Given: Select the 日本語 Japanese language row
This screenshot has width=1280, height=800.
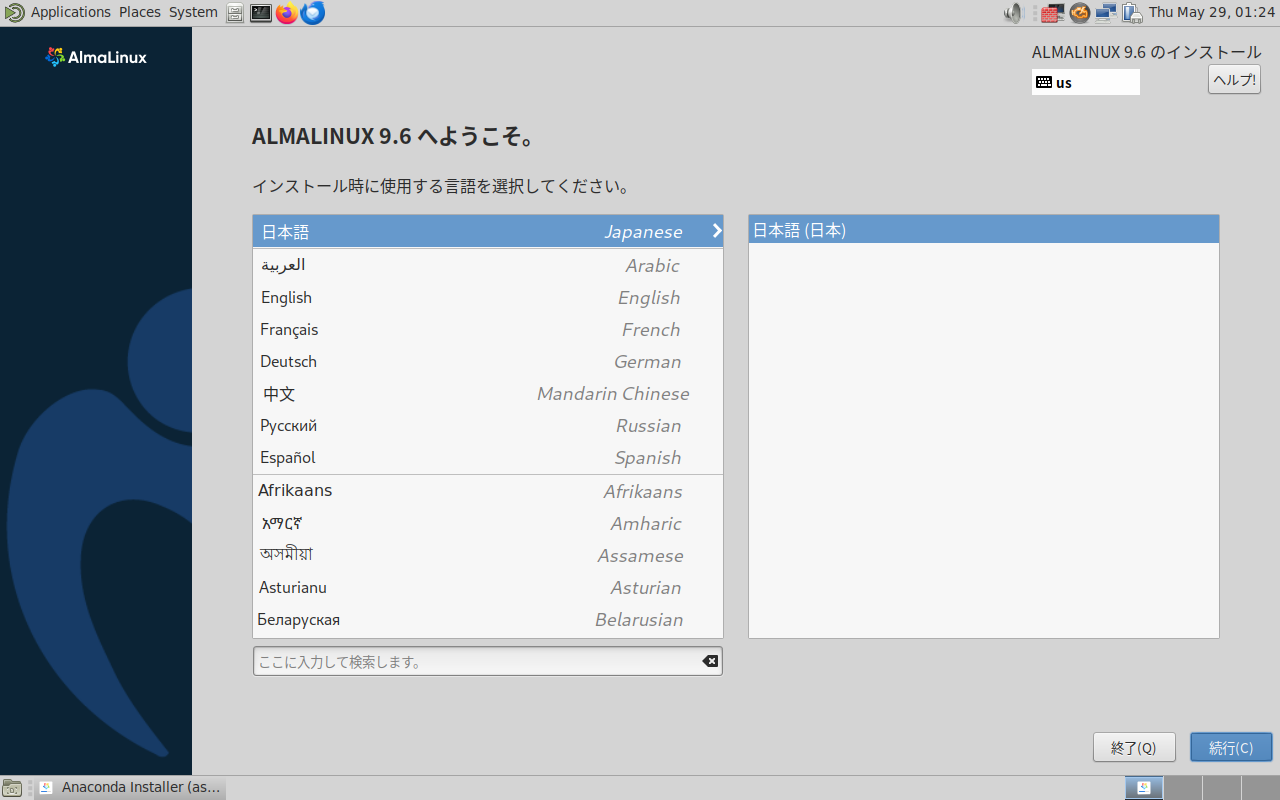Looking at the screenshot, I should (x=488, y=231).
